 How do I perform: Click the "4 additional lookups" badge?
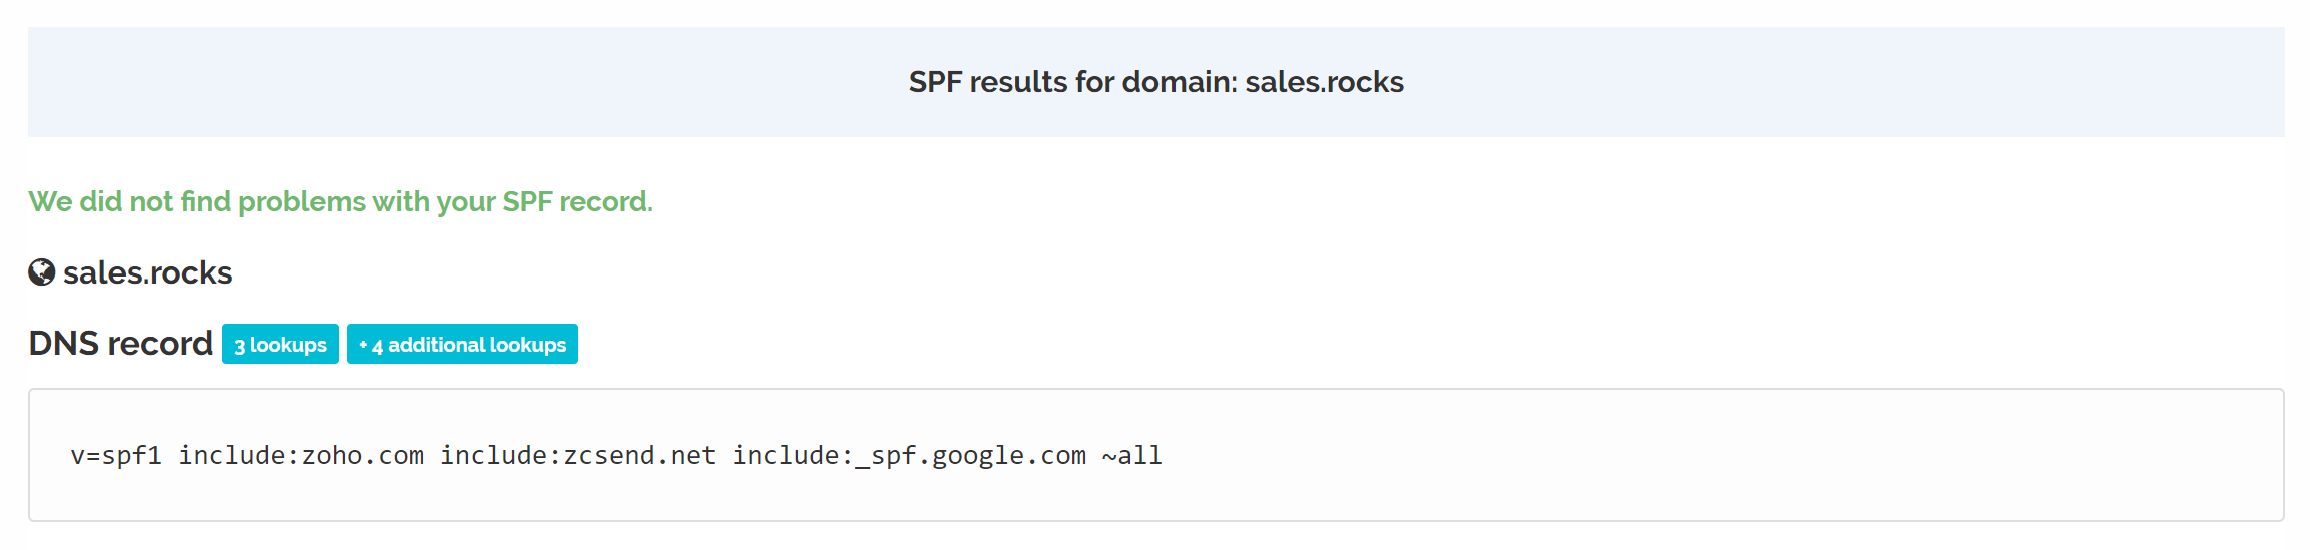[x=462, y=345]
